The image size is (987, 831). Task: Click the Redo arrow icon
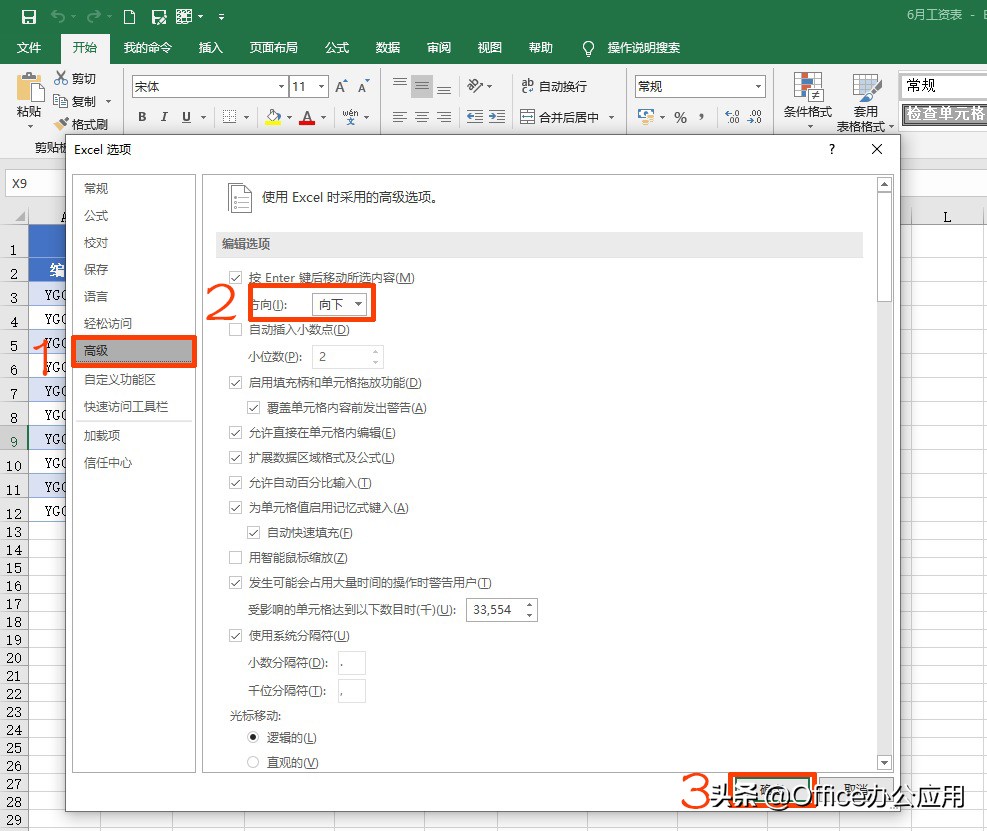click(x=94, y=16)
